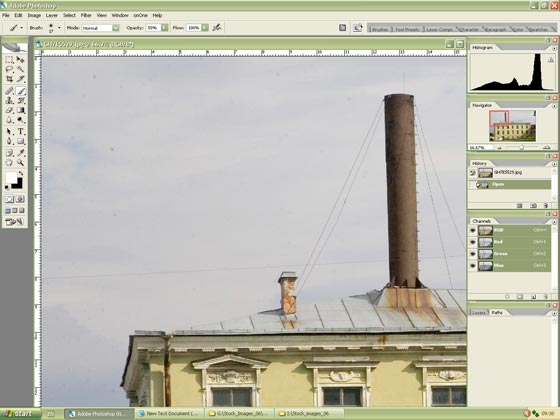Image resolution: width=560 pixels, height=420 pixels.
Task: Toggle visibility of Blue channel
Action: [473, 266]
